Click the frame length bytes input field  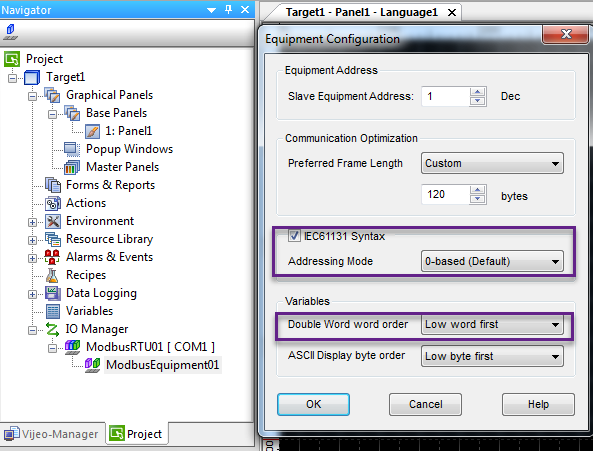[x=446, y=194]
